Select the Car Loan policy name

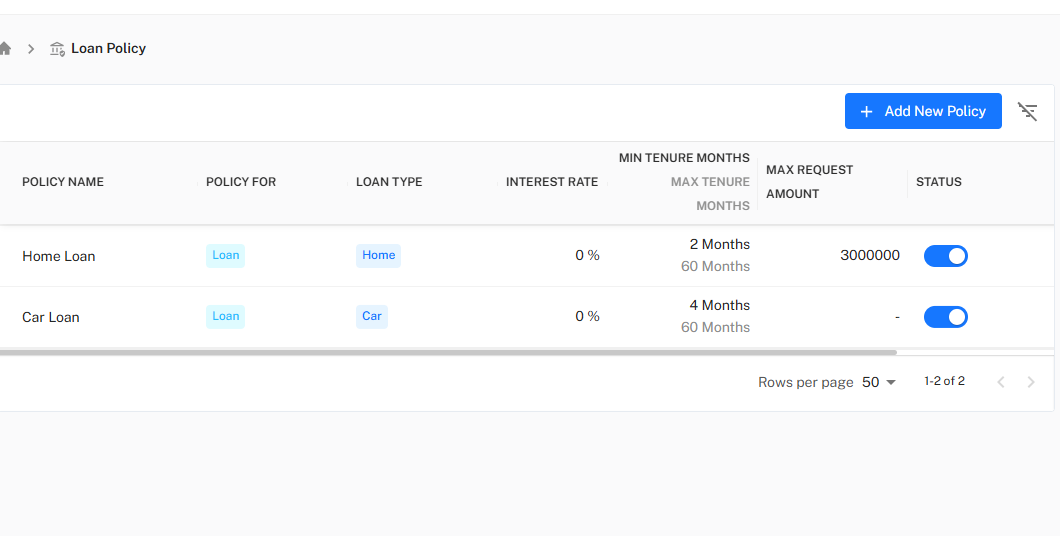point(51,317)
